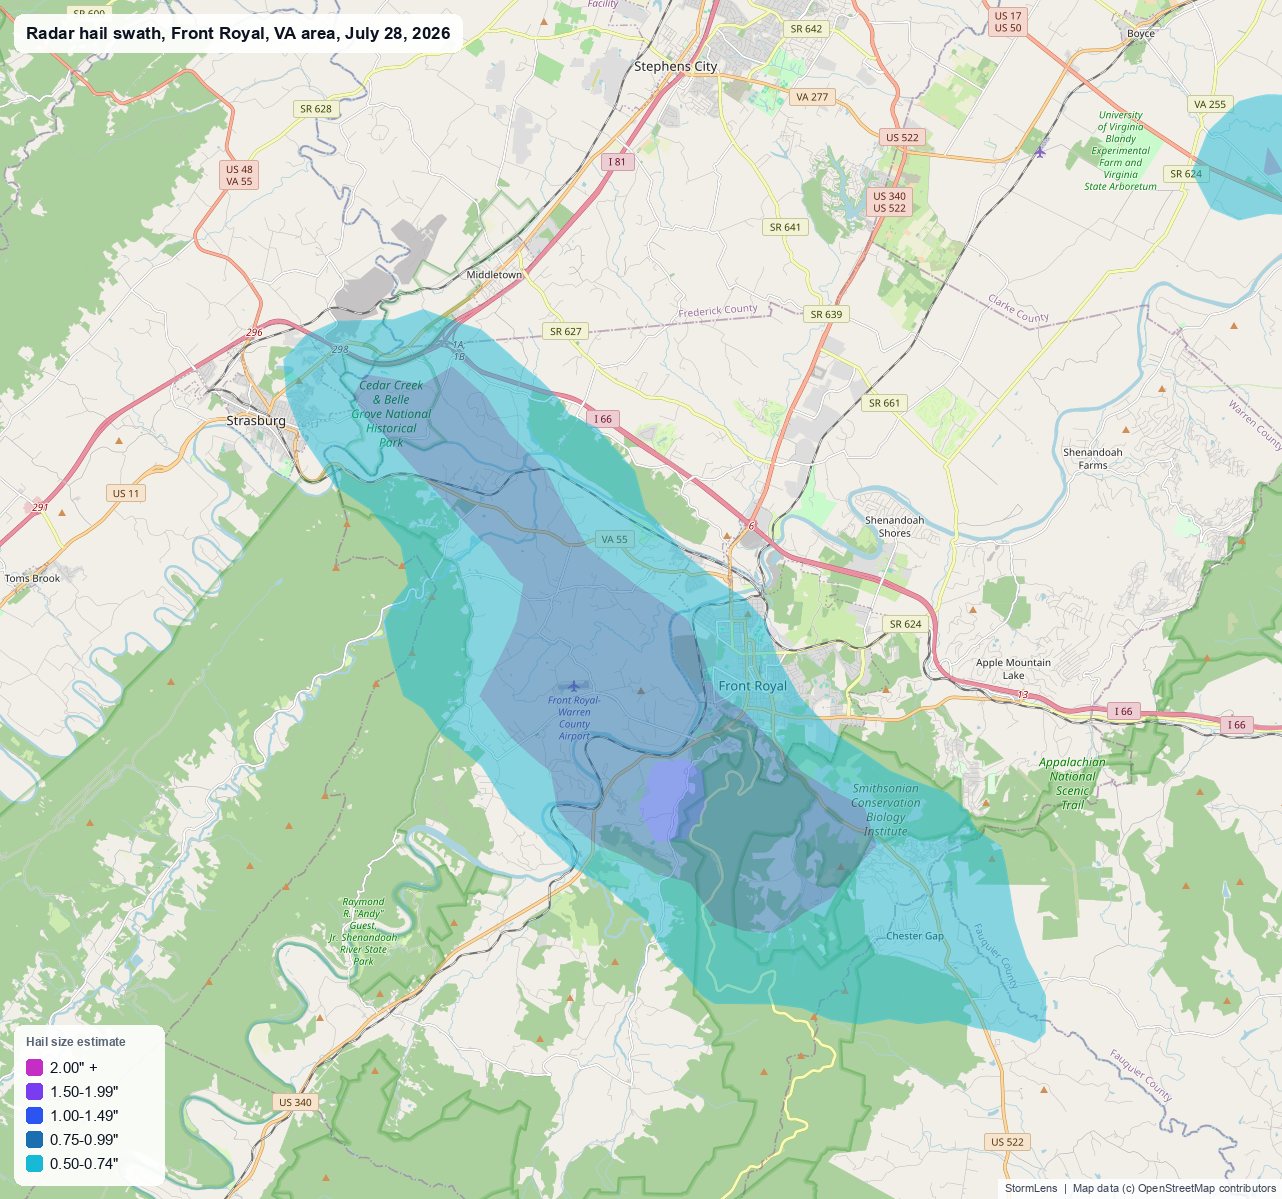This screenshot has height=1199, width=1282.
Task: Click the Smithsonian Conservation Biology Institute label
Action: (886, 810)
